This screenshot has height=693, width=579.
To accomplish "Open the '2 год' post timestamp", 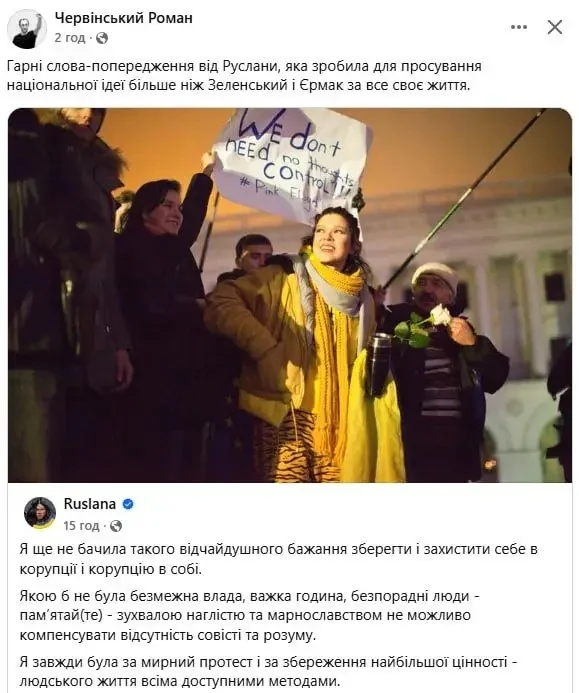I will [x=70, y=38].
